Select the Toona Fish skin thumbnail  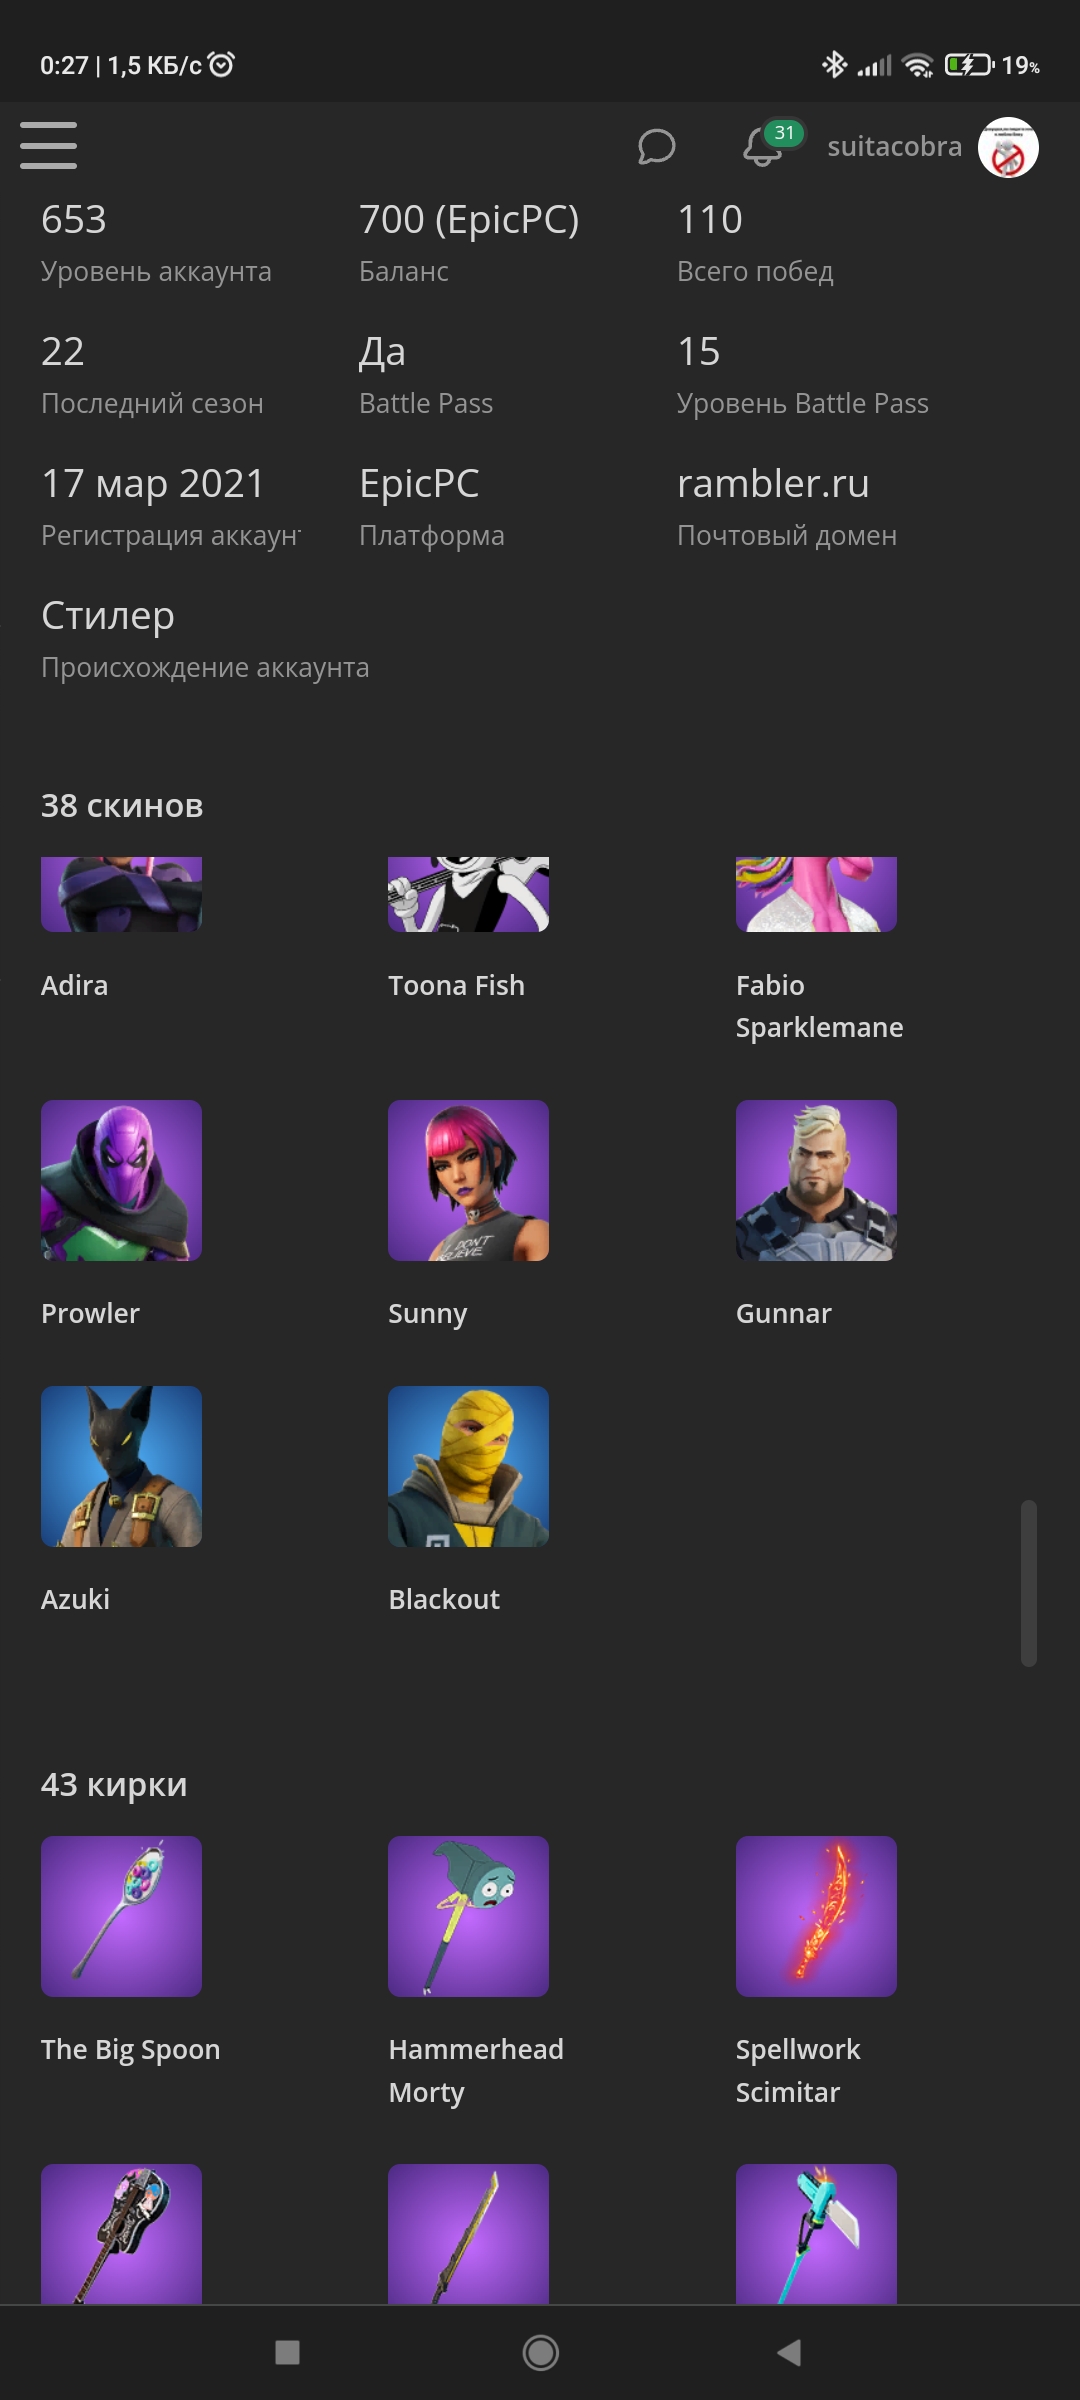(468, 894)
